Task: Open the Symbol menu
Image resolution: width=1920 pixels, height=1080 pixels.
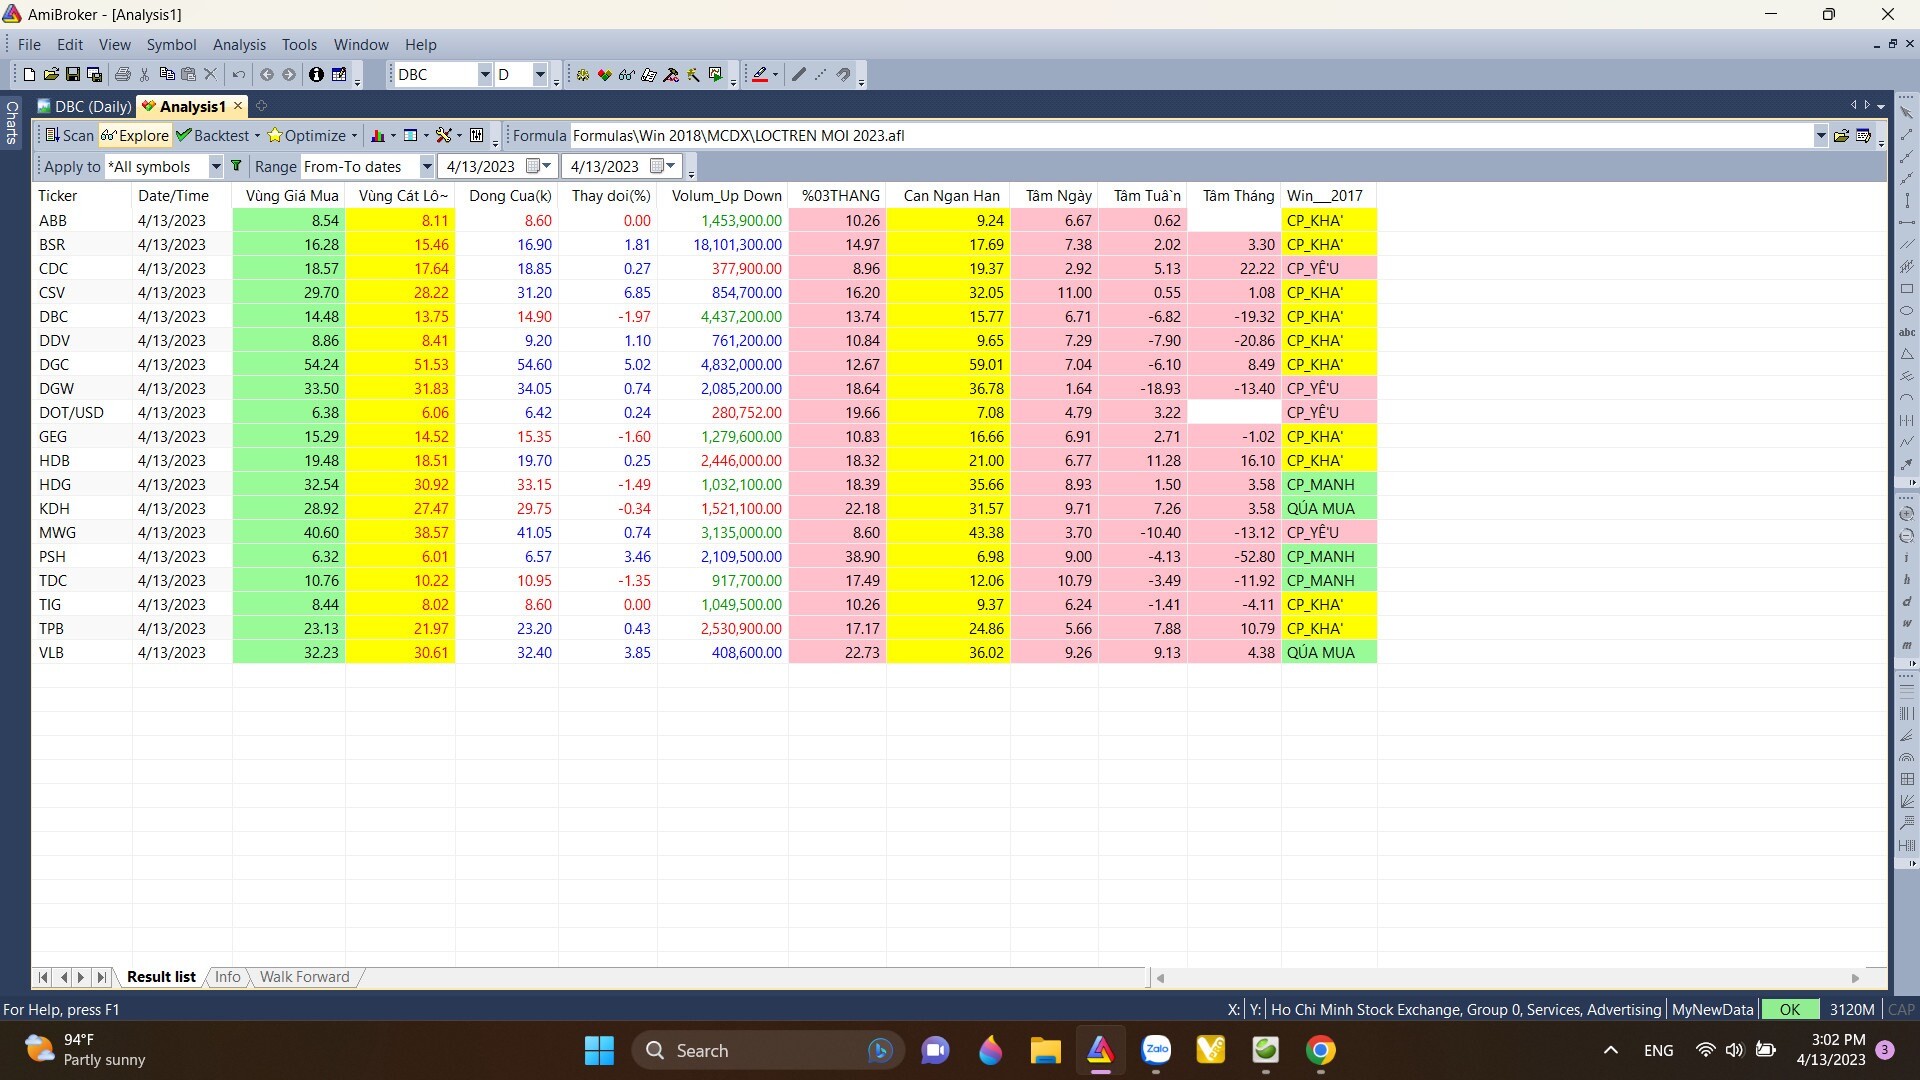Action: [x=171, y=45]
